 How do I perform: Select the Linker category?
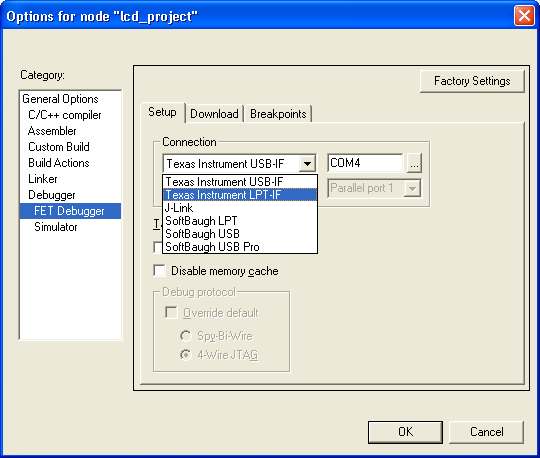click(x=43, y=179)
